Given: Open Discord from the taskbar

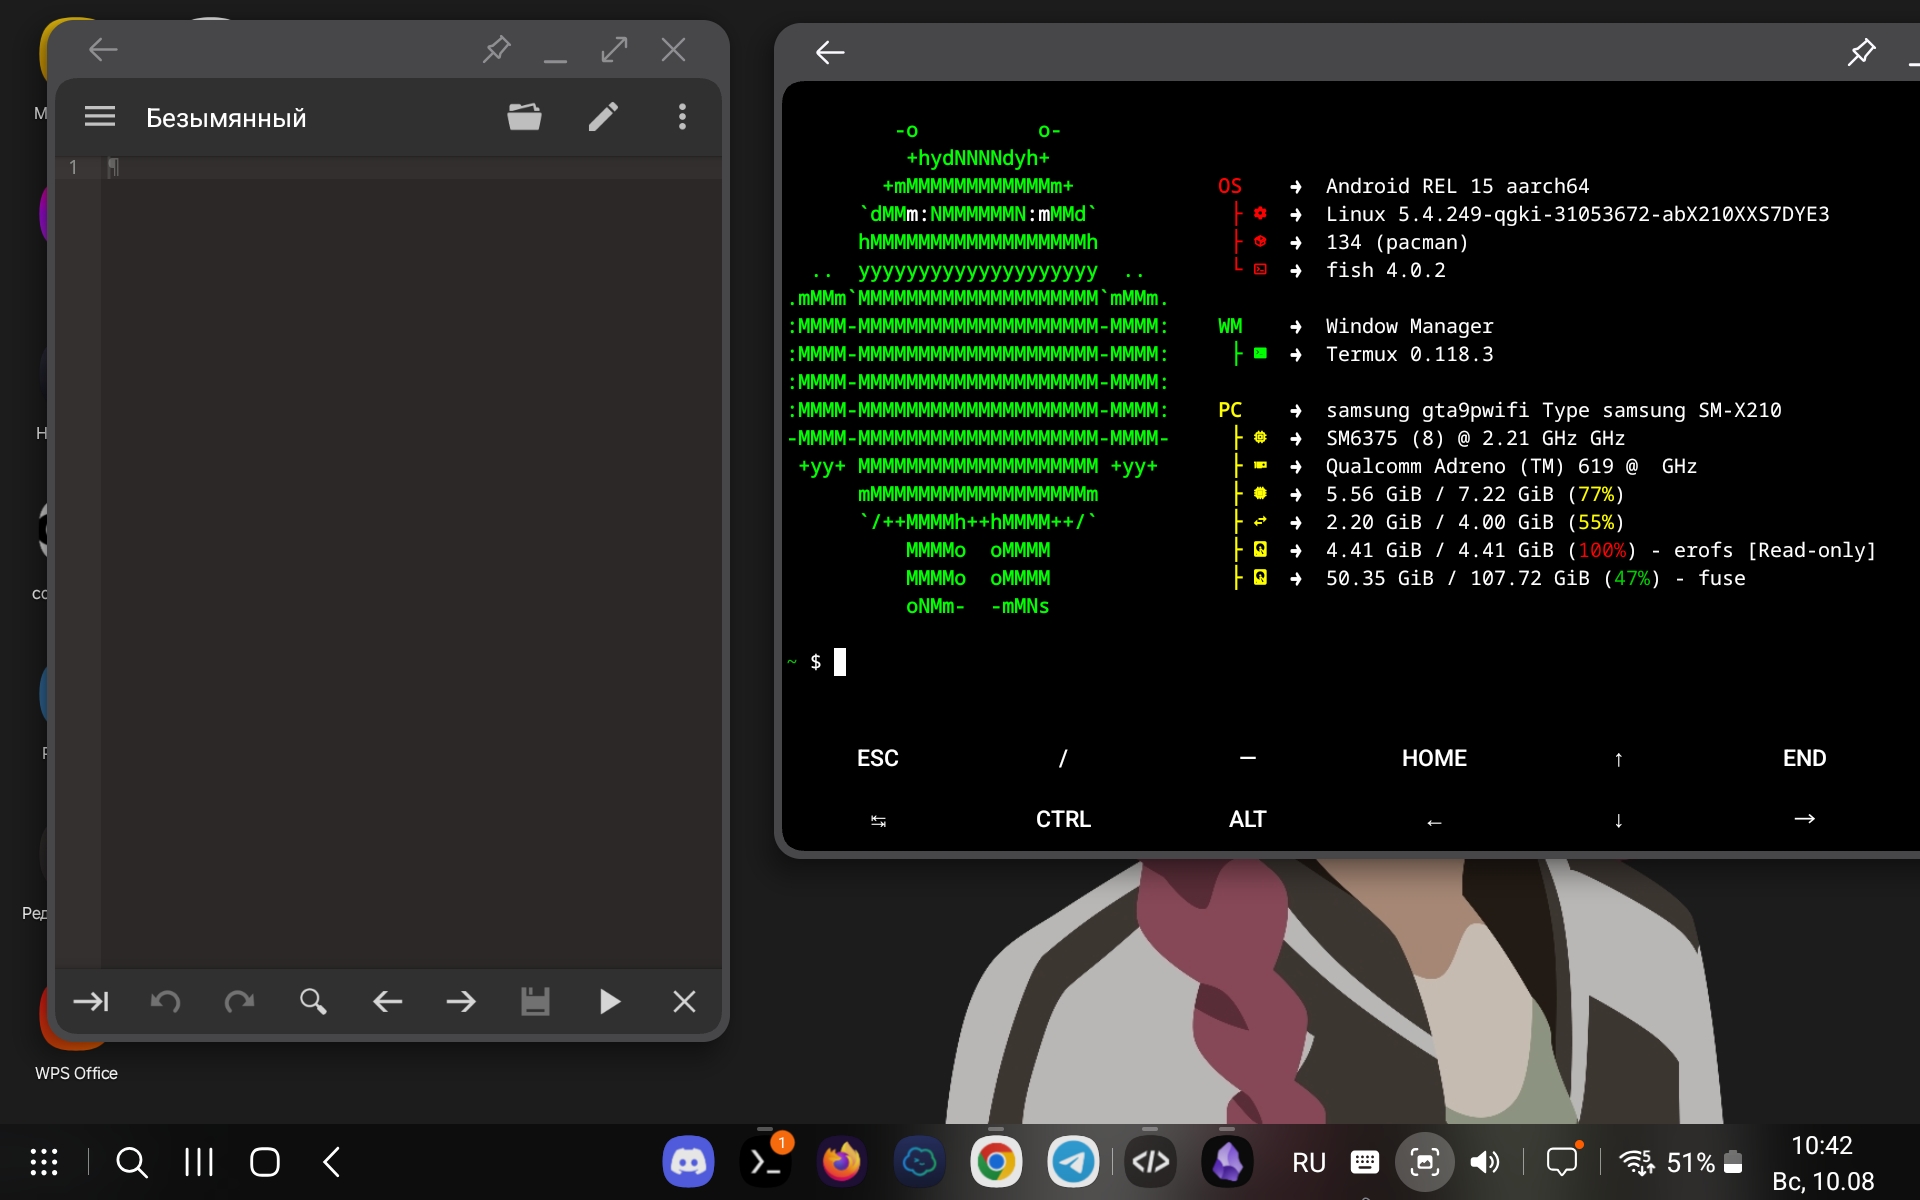Looking at the screenshot, I should (688, 1161).
